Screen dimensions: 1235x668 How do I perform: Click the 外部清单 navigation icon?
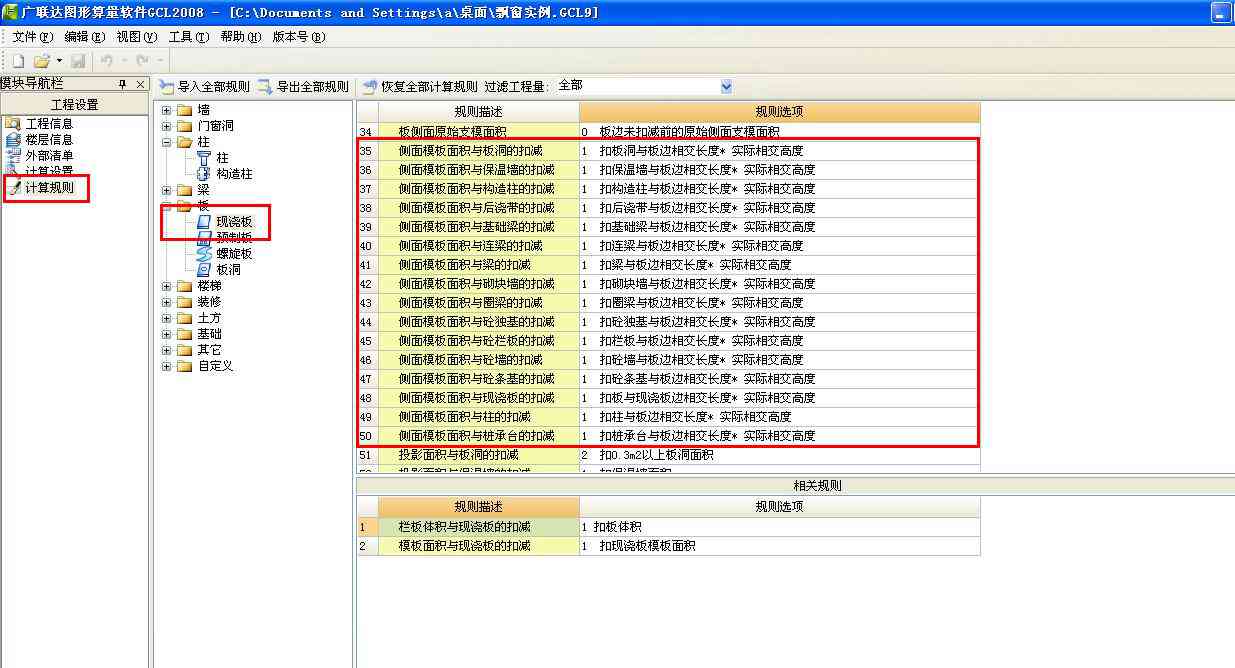coord(13,155)
